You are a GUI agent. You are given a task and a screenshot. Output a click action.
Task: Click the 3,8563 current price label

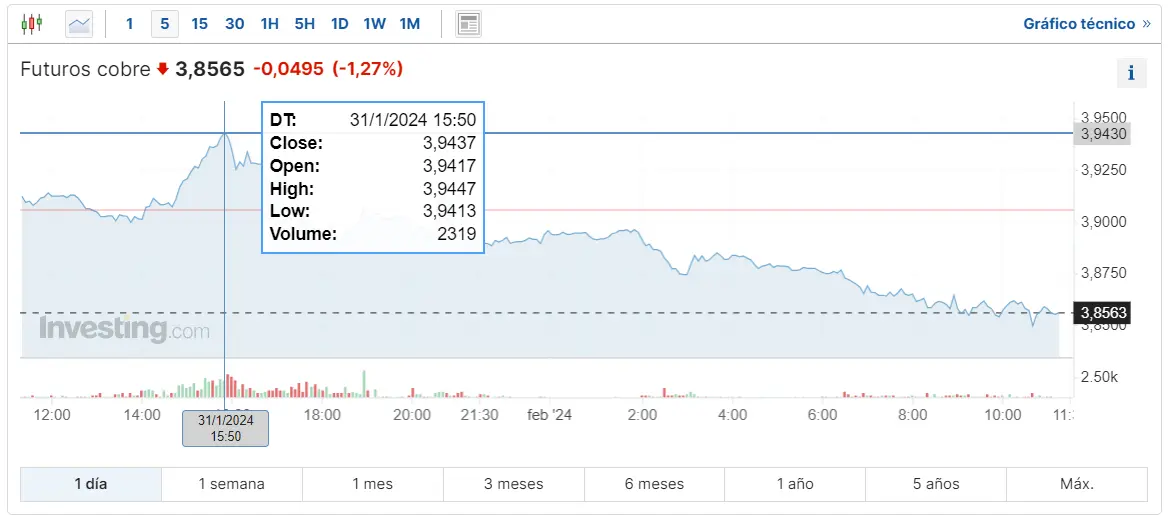pyautogui.click(x=1104, y=313)
